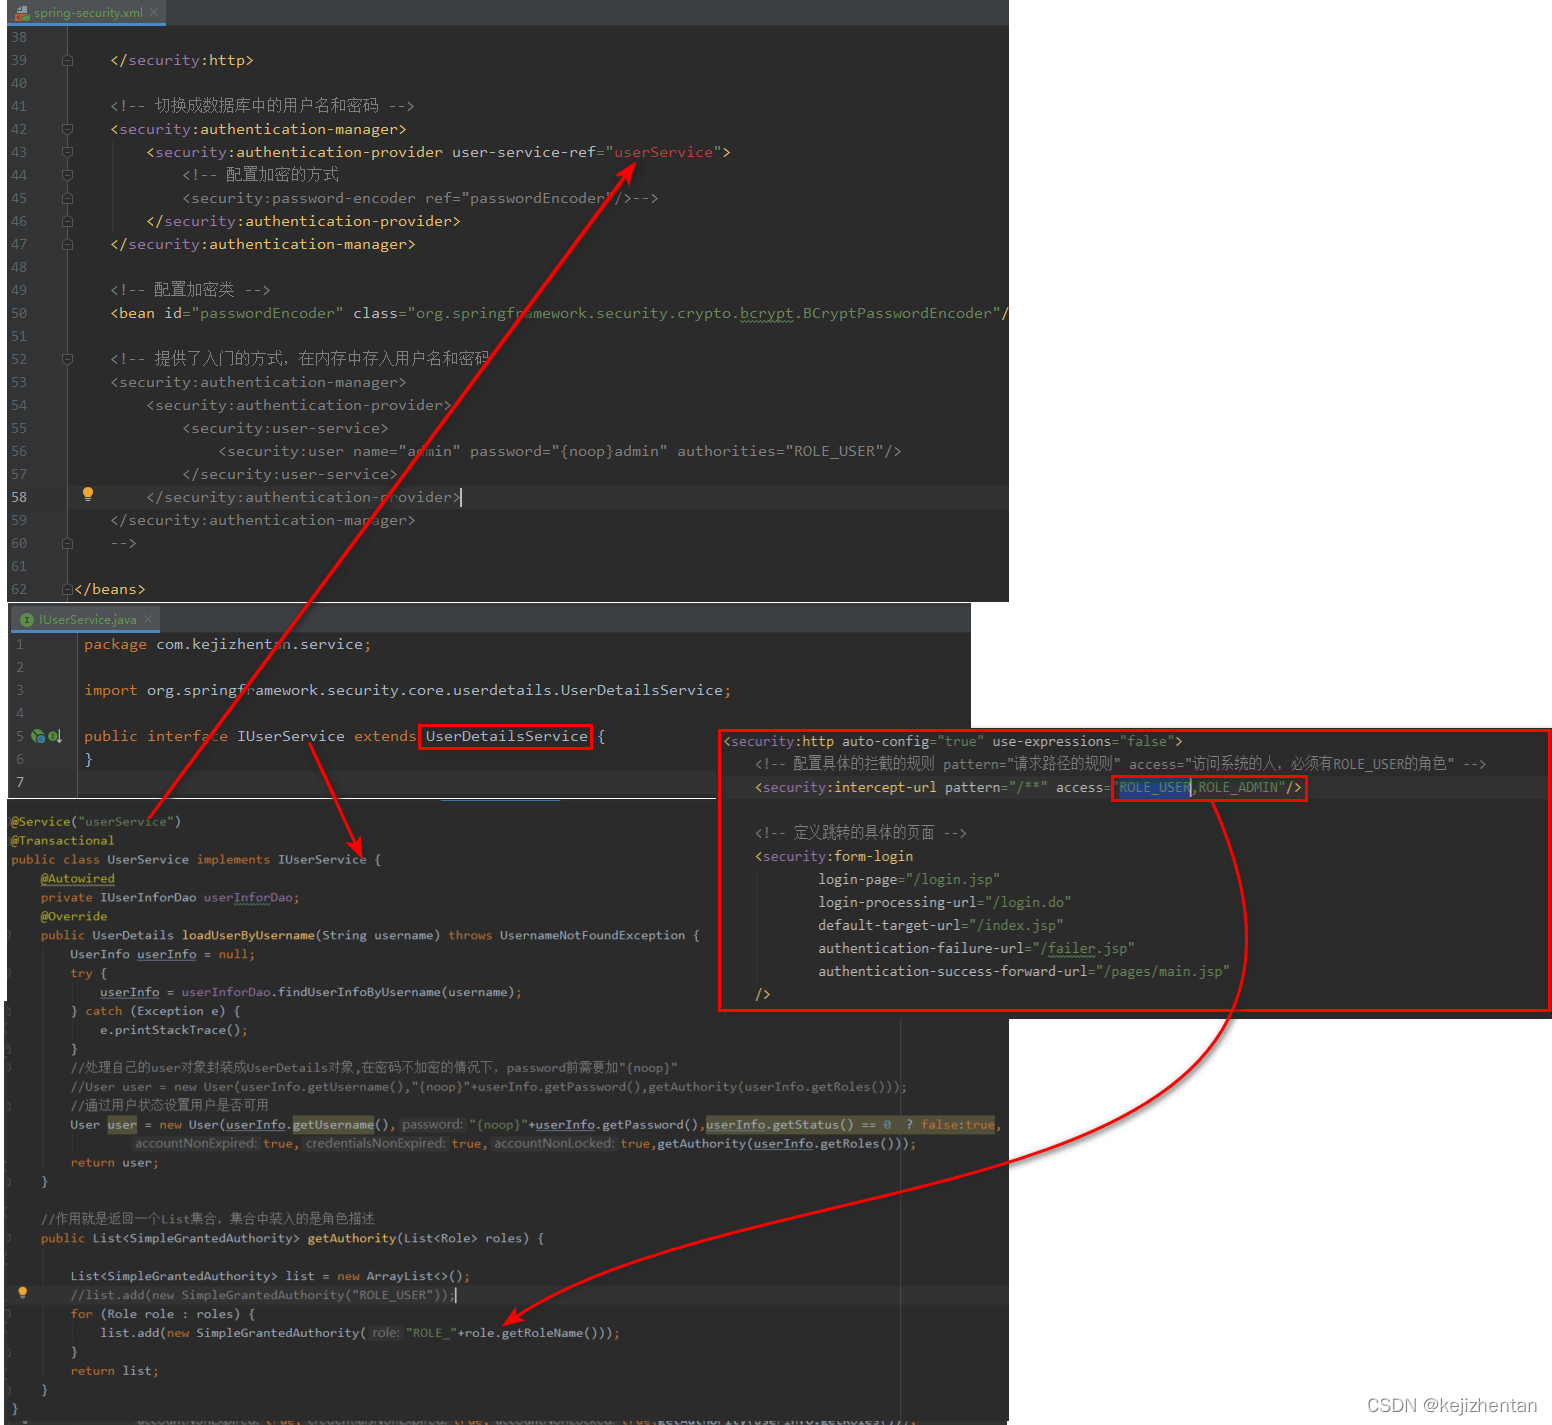Click the "return user;" statement

[x=114, y=1162]
